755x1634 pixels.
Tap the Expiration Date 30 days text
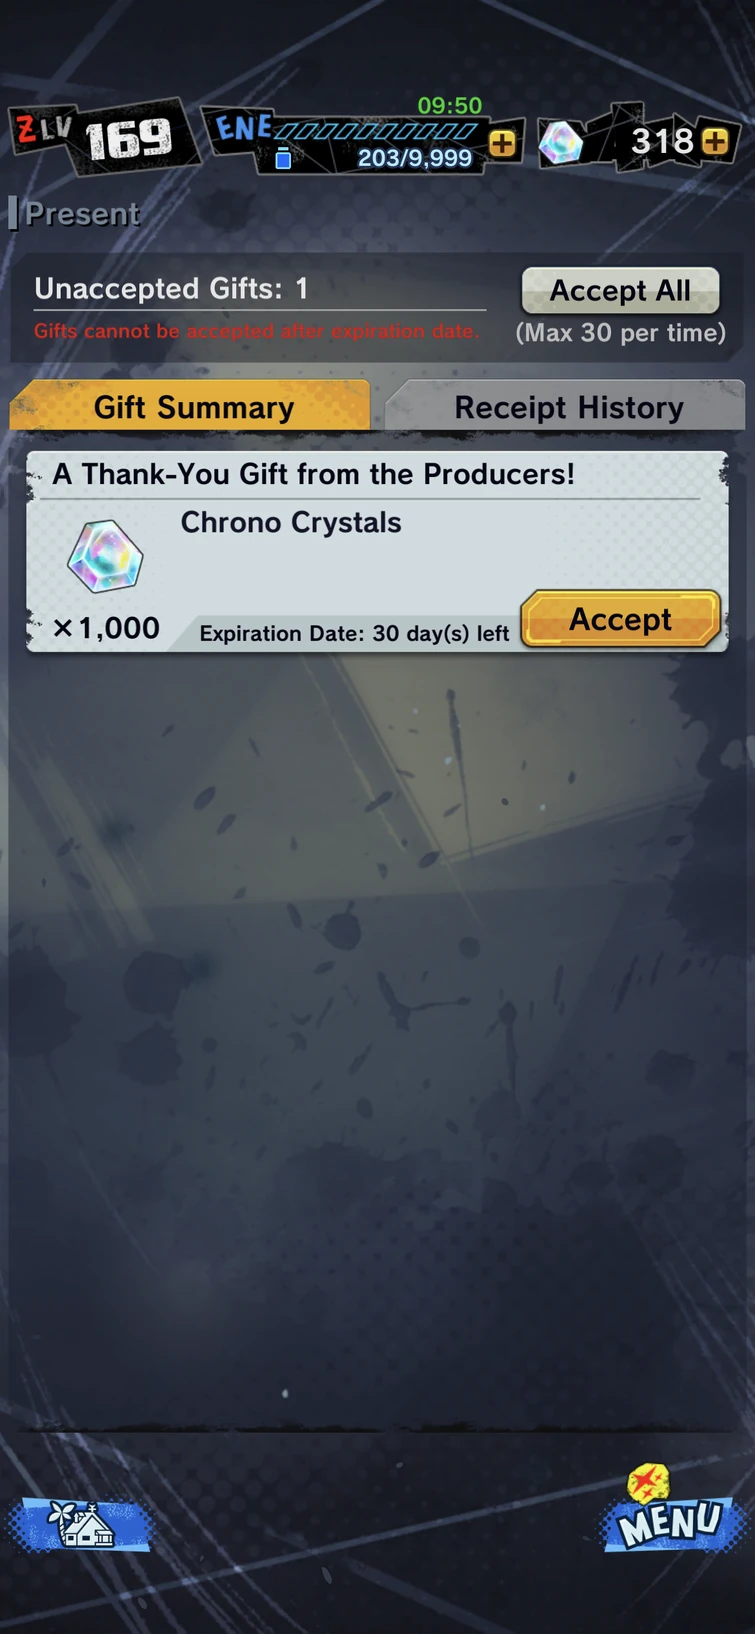(354, 633)
